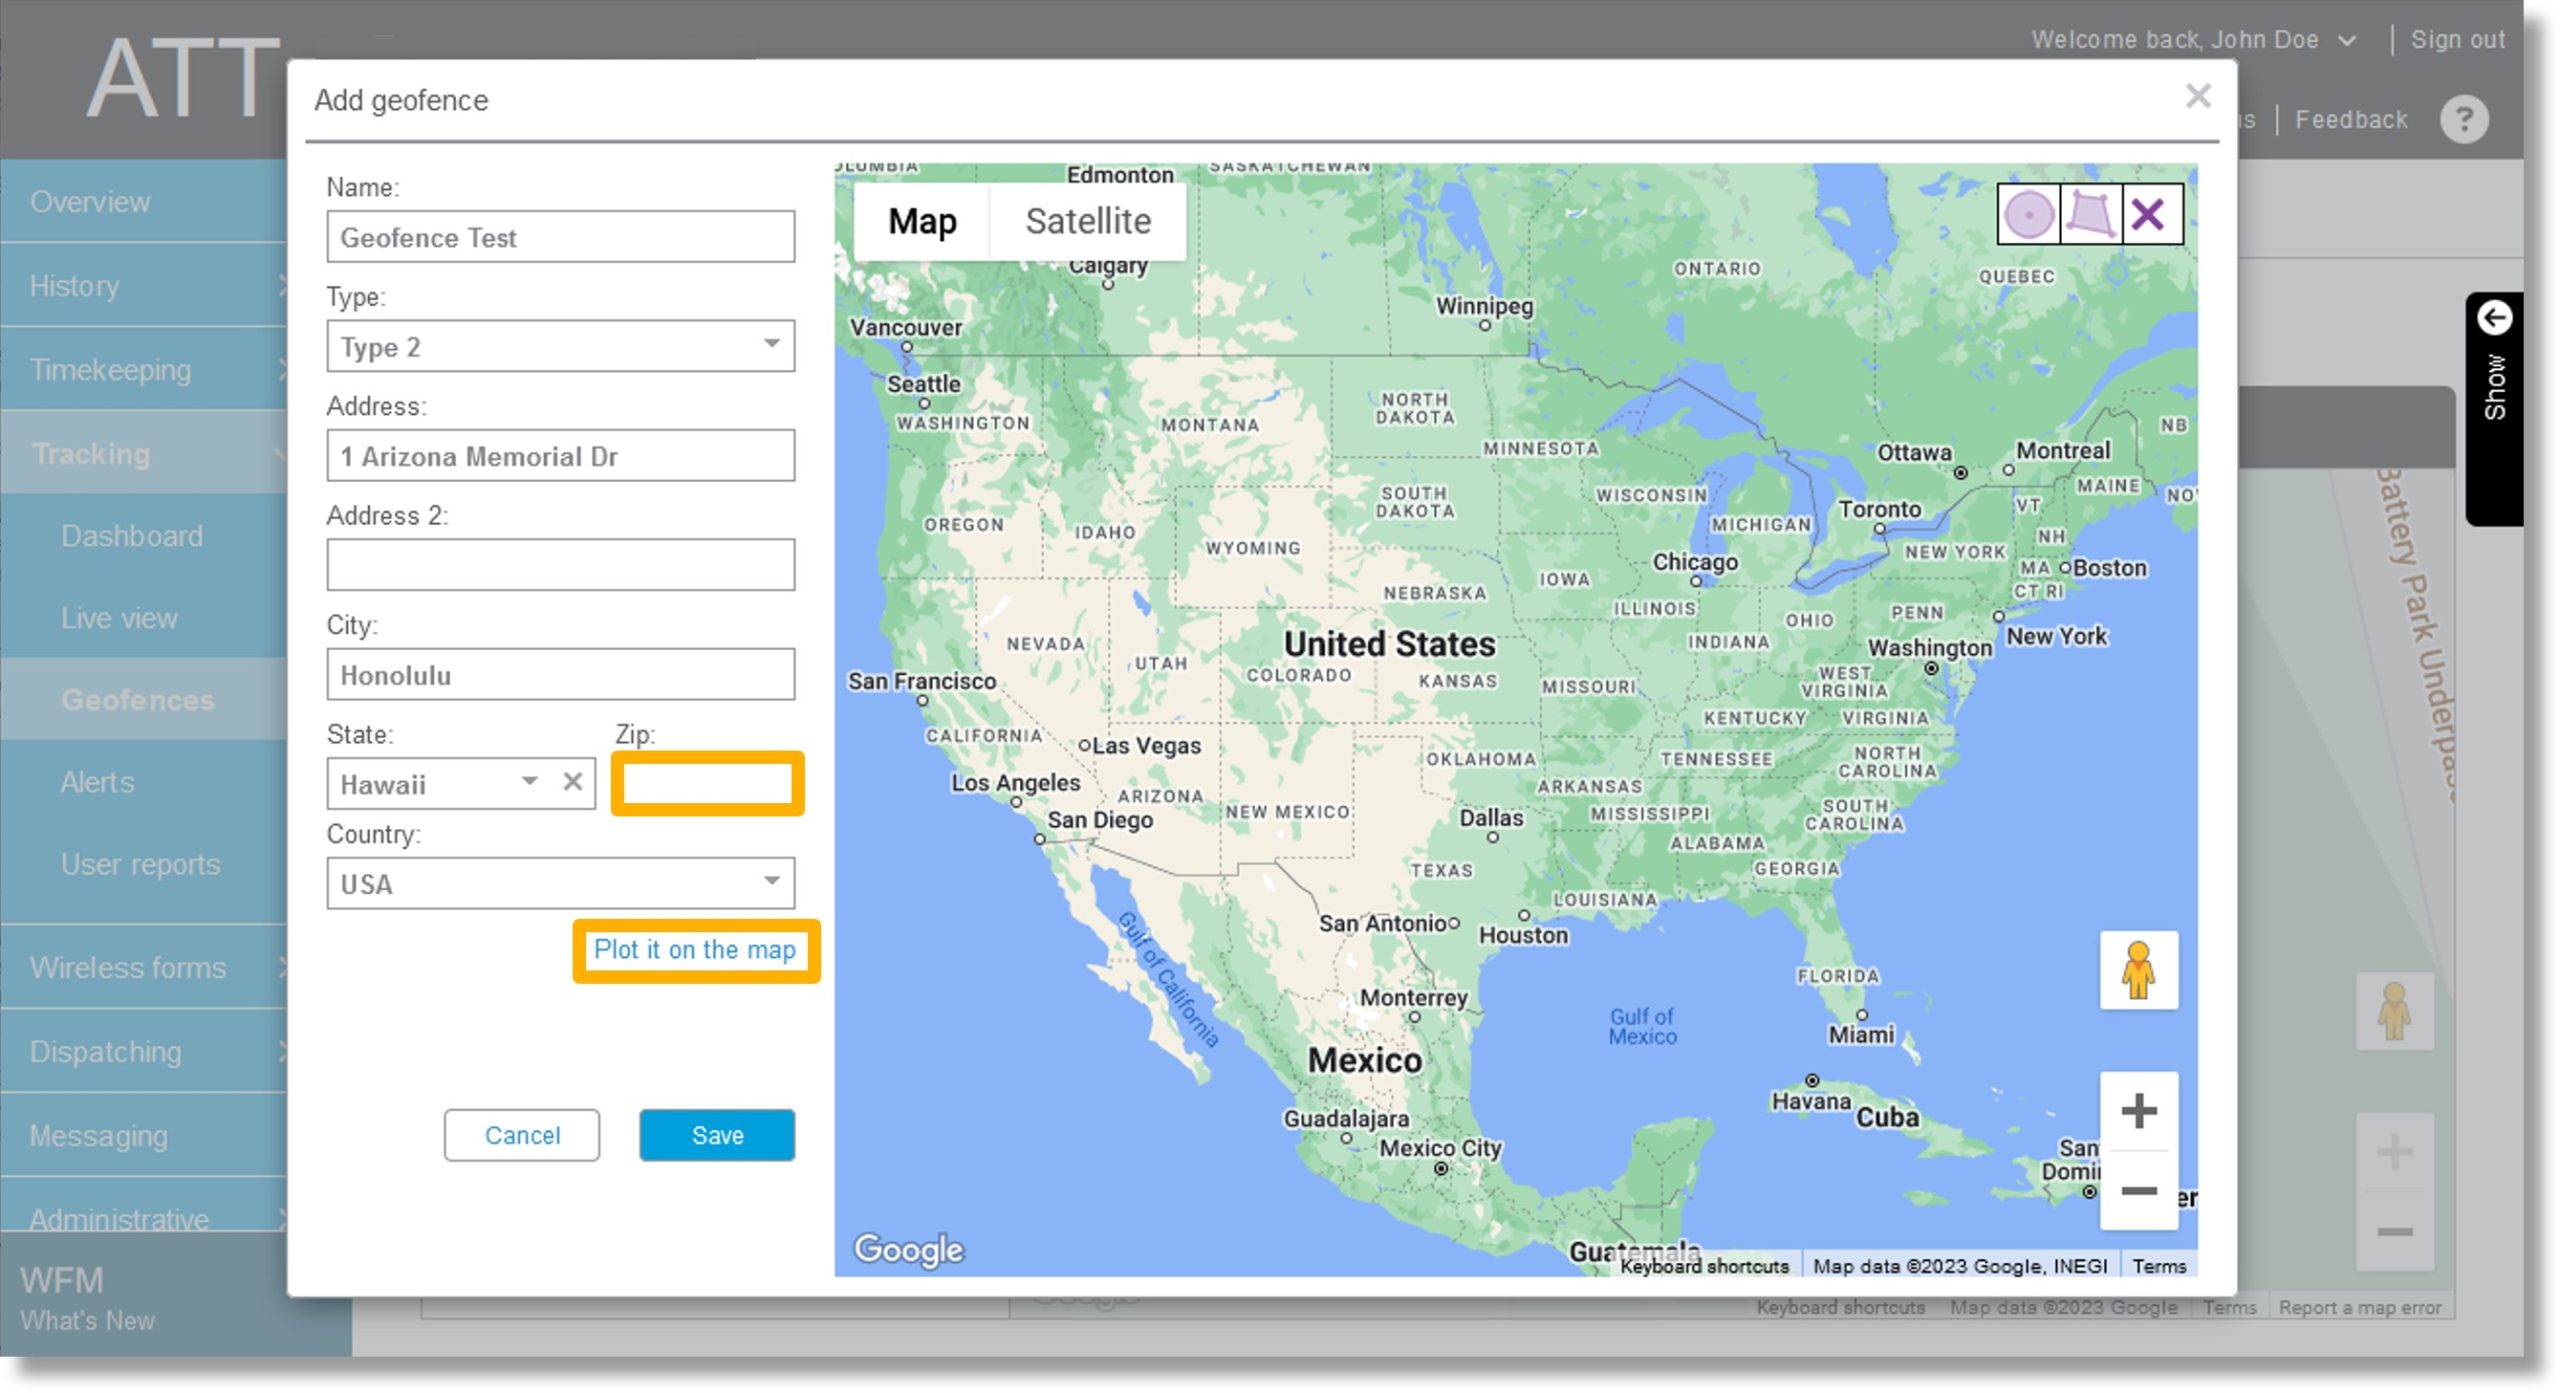Click the Save button

[x=718, y=1134]
